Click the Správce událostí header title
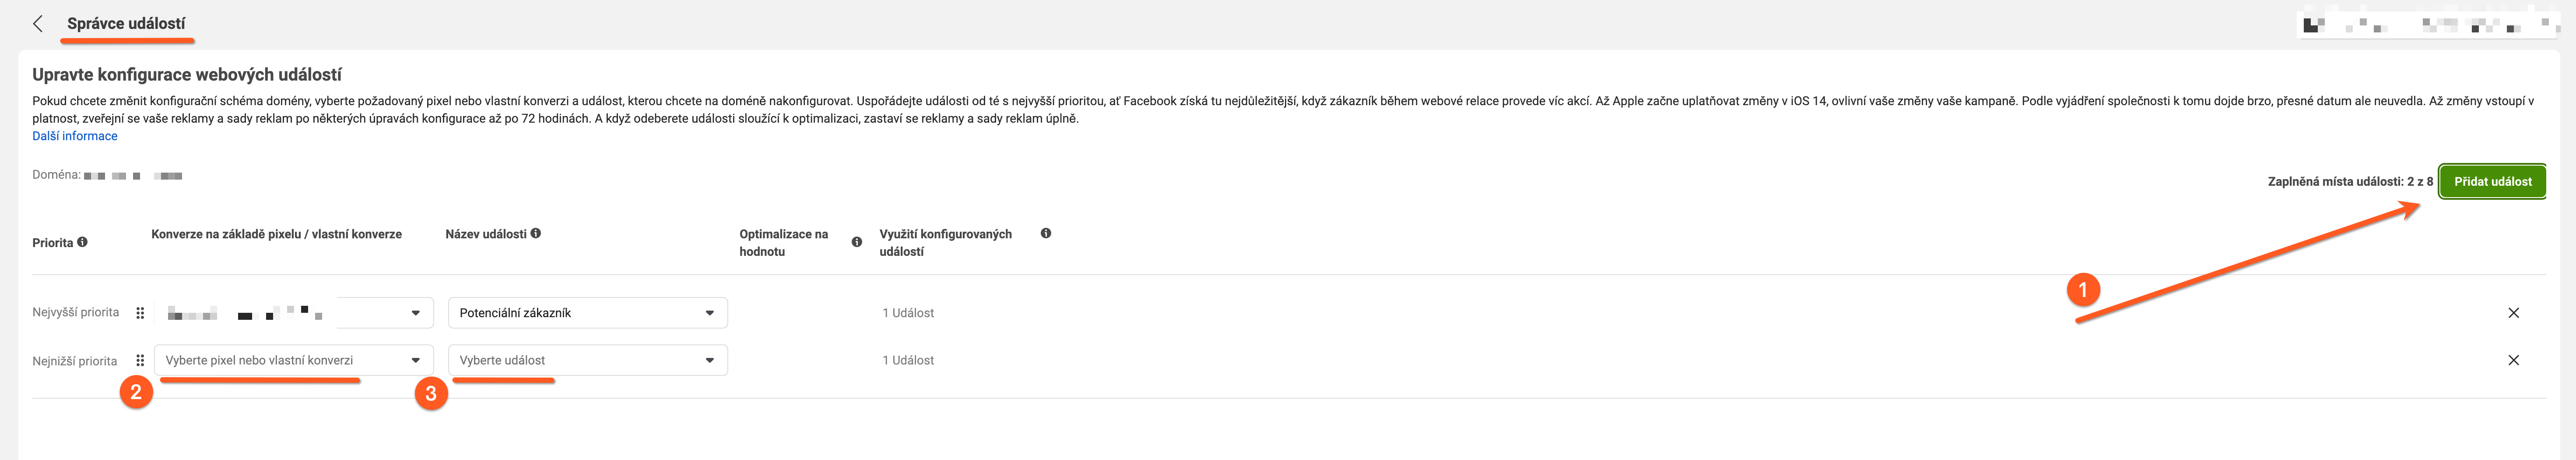The height and width of the screenshot is (460, 2576). (126, 23)
